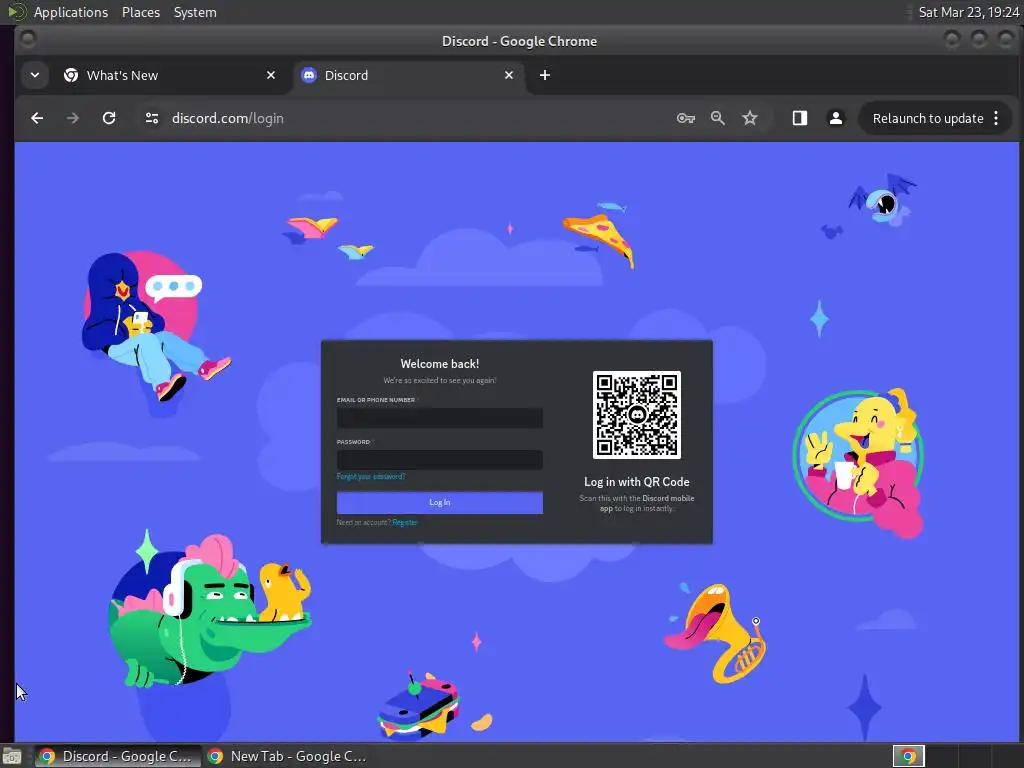Focus the Email or Phone Number field

click(x=440, y=418)
